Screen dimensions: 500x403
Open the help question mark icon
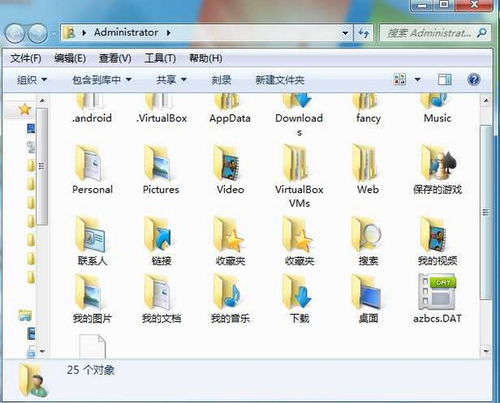(474, 80)
